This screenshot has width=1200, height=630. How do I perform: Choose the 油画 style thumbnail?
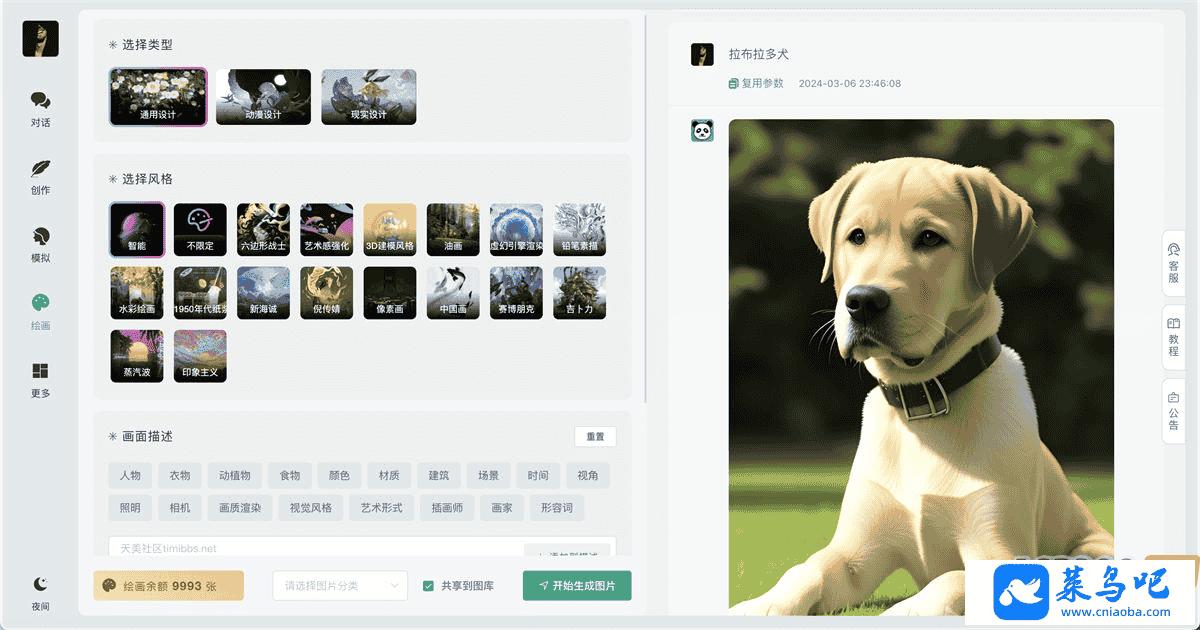pyautogui.click(x=453, y=229)
